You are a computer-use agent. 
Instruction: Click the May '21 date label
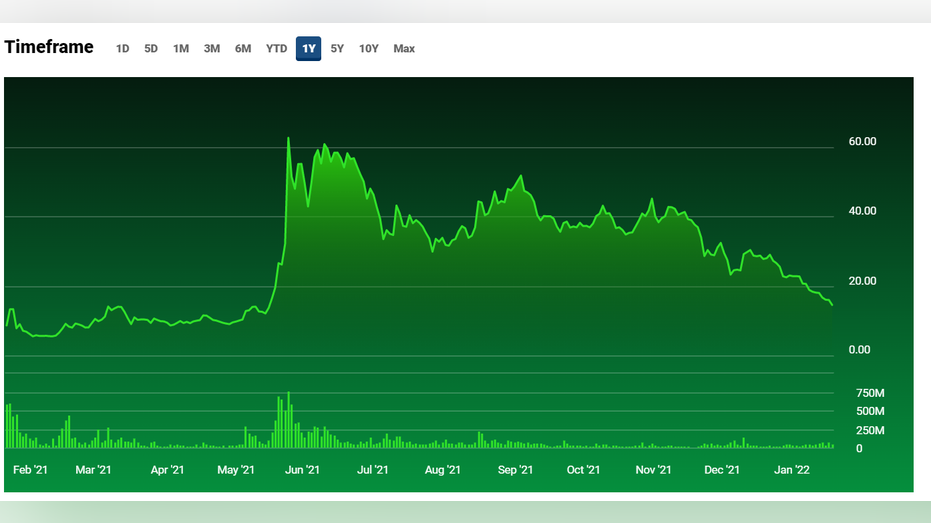236,470
